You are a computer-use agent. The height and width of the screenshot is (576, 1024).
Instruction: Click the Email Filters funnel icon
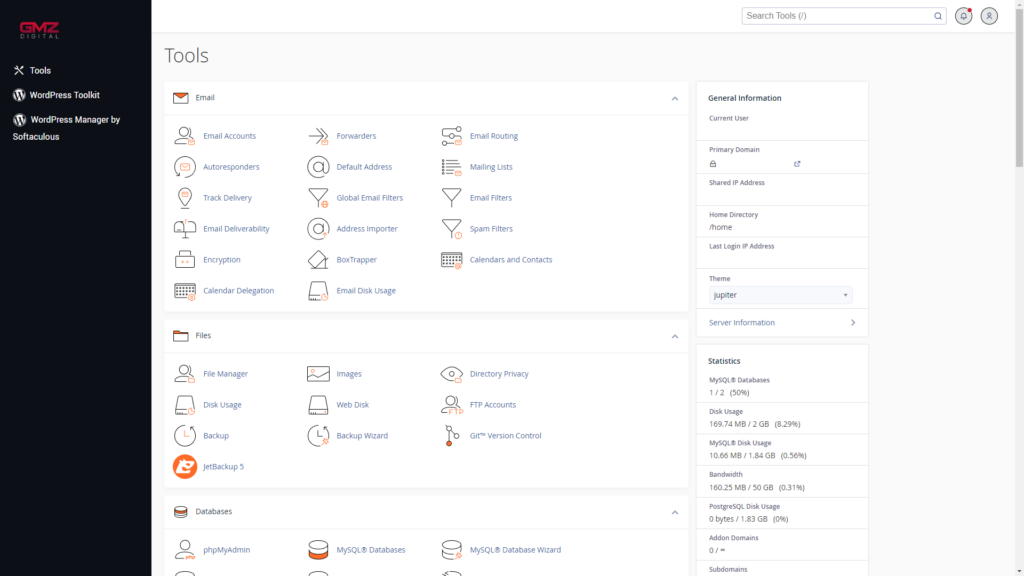(x=451, y=198)
